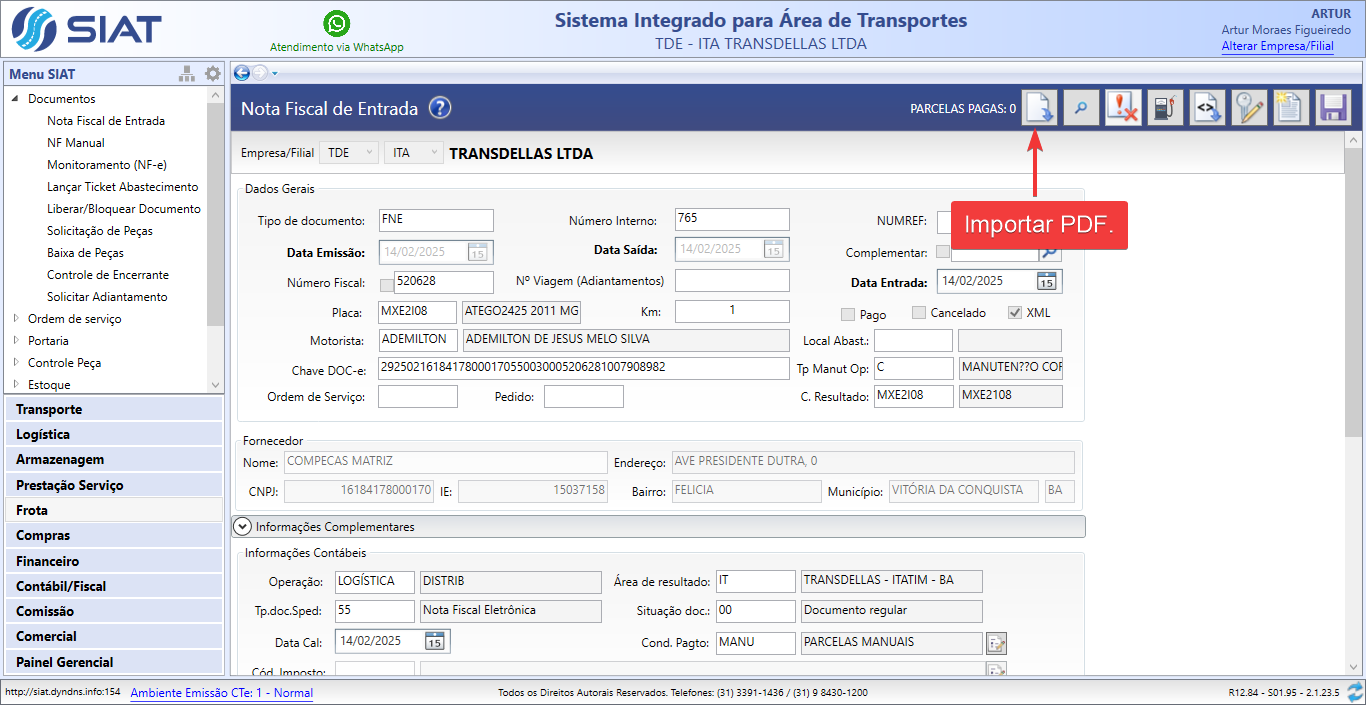Screen dimensions: 1366x705
Task: Open the Data Entrada calendar picker
Action: [x=1047, y=281]
